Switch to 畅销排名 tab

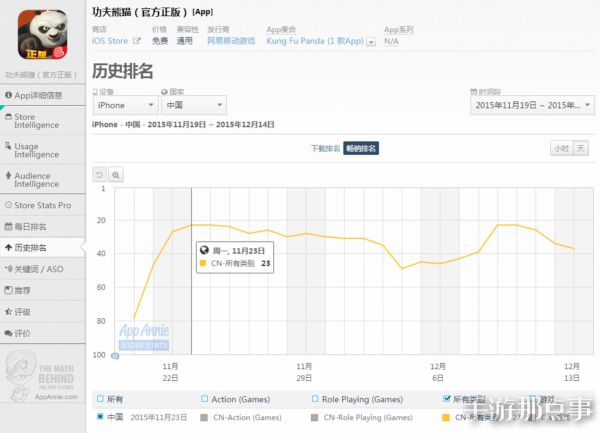tap(361, 148)
